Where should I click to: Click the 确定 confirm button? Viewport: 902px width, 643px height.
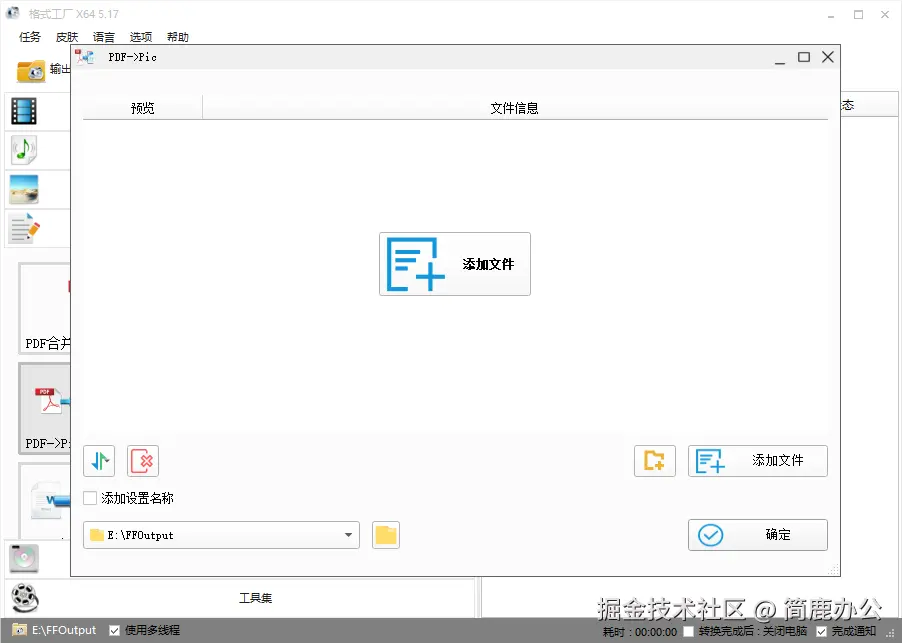[x=757, y=535]
